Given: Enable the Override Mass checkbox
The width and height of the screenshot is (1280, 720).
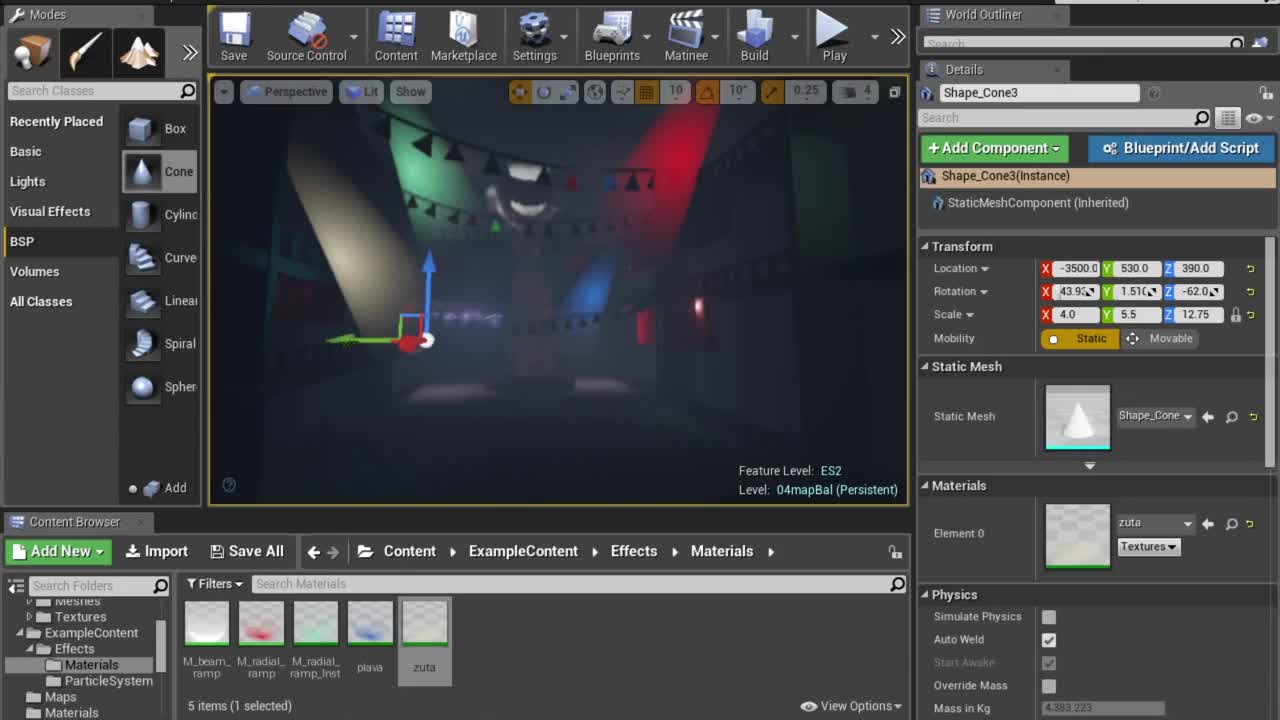Looking at the screenshot, I should 1048,686.
